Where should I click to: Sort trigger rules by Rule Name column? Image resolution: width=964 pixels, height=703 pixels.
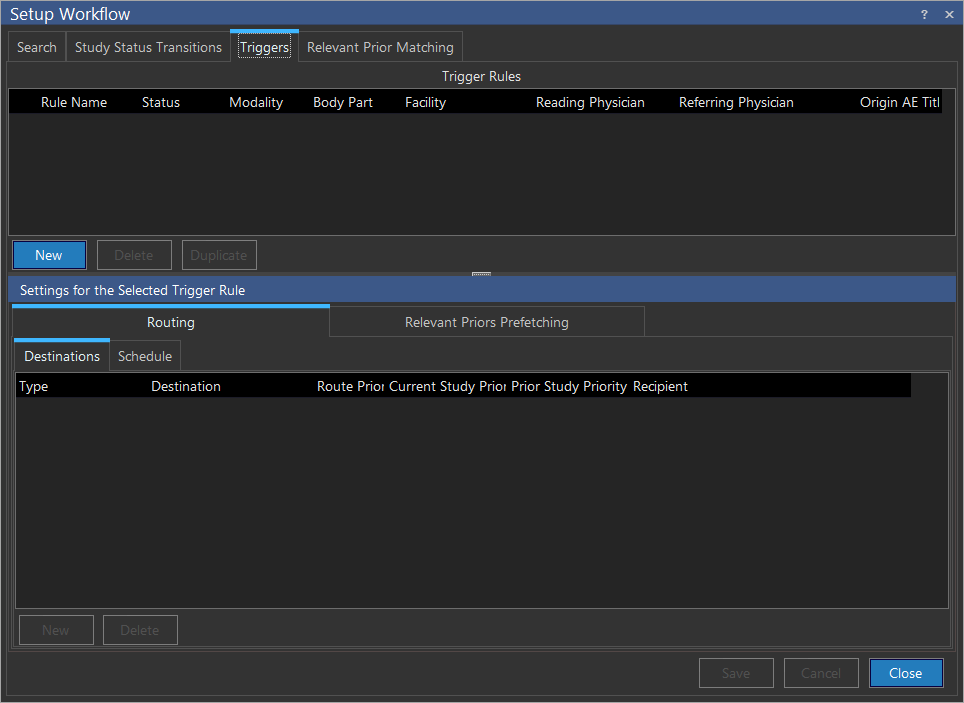click(x=74, y=102)
